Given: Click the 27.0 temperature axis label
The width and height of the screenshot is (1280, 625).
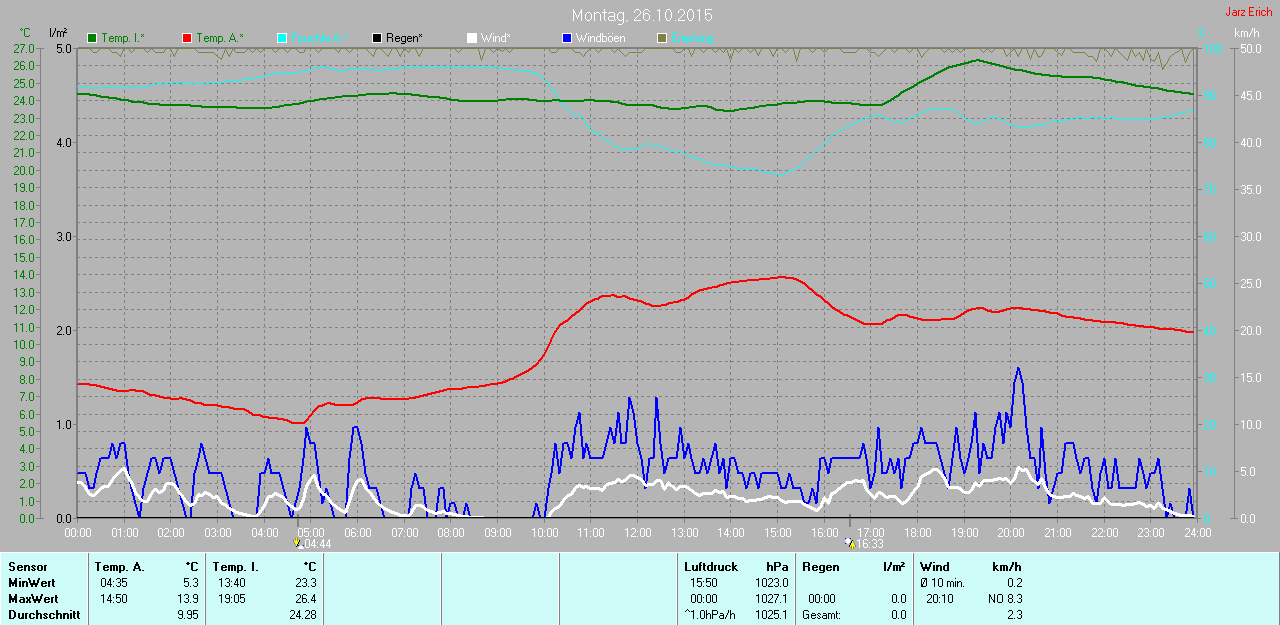Looking at the screenshot, I should (x=26, y=48).
